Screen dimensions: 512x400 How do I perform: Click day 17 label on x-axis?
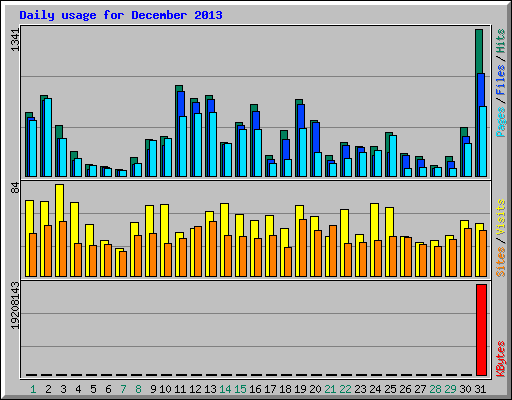(x=270, y=389)
